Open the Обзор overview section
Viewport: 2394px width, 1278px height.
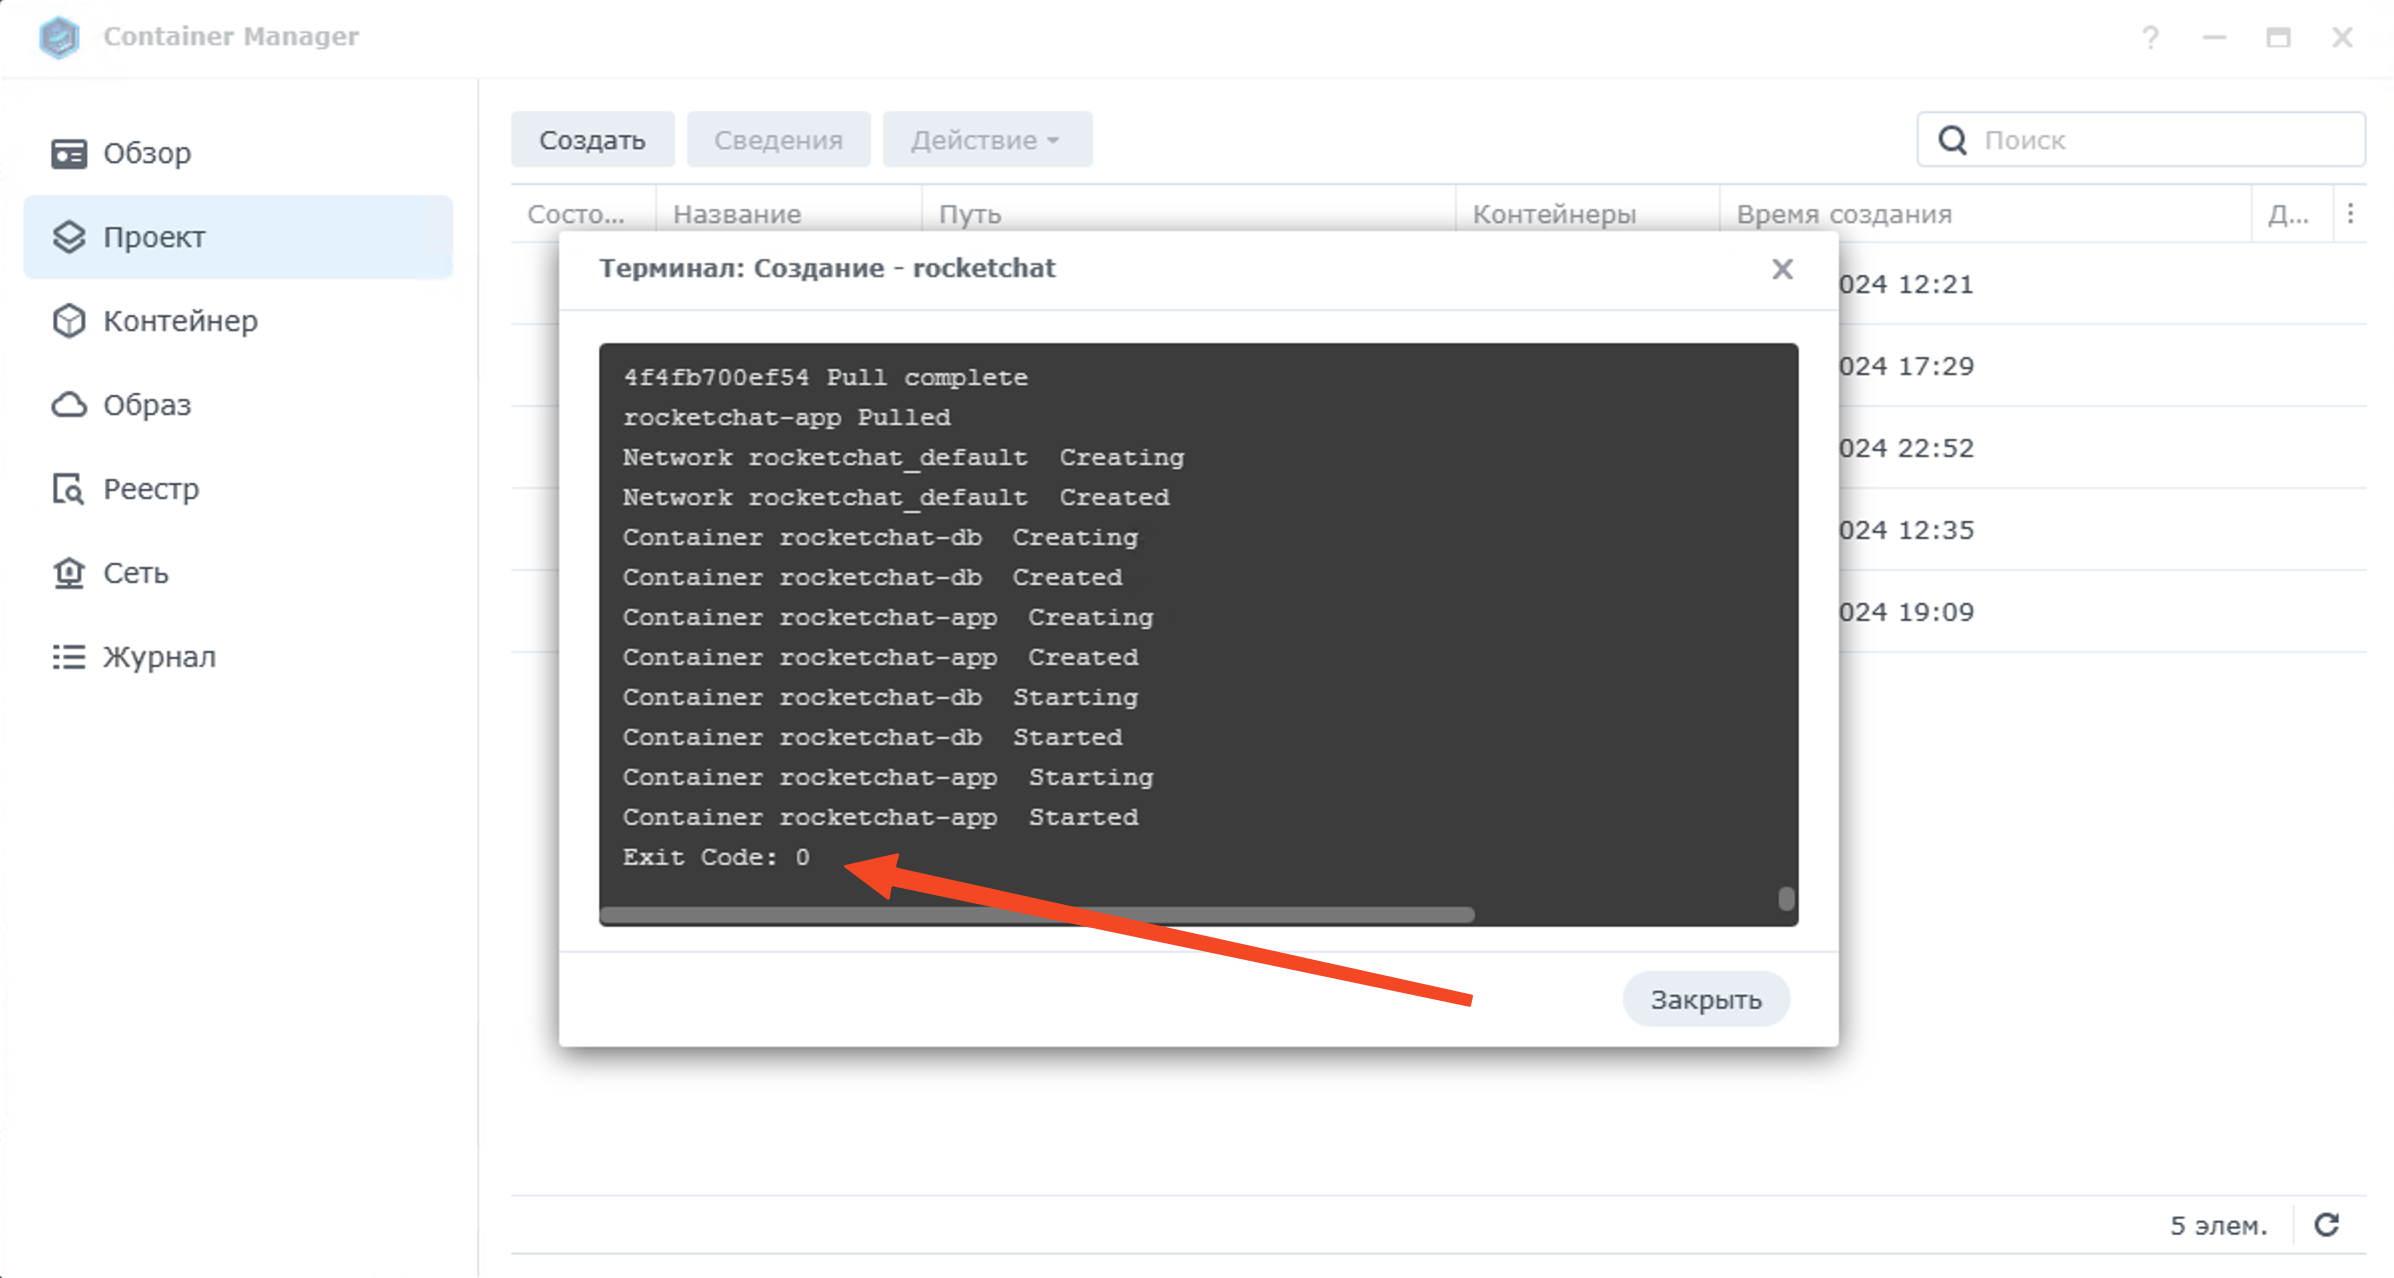238,153
